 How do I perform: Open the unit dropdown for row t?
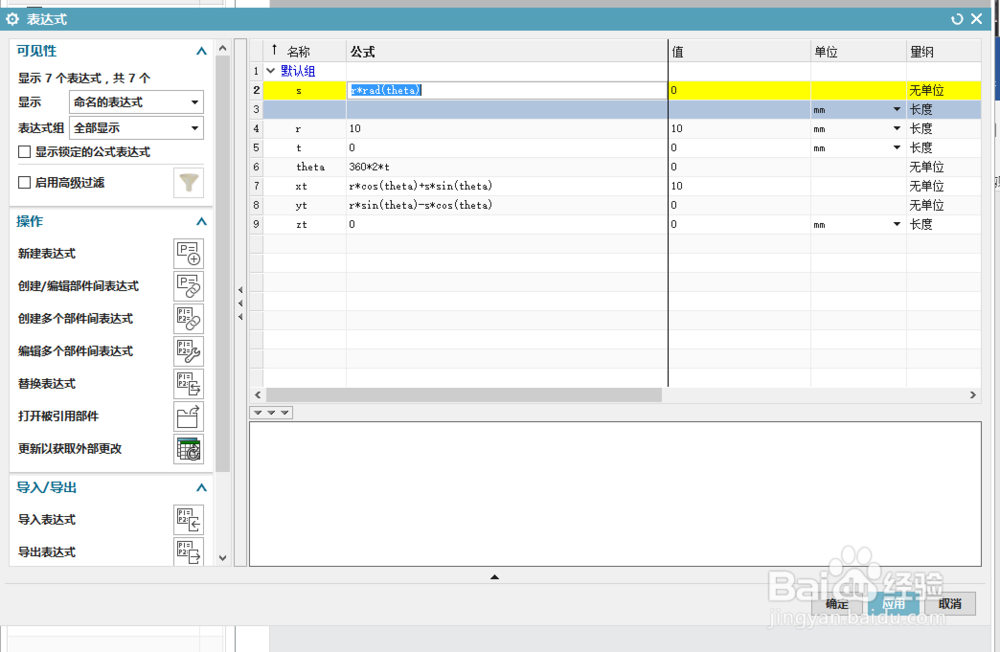coord(897,147)
